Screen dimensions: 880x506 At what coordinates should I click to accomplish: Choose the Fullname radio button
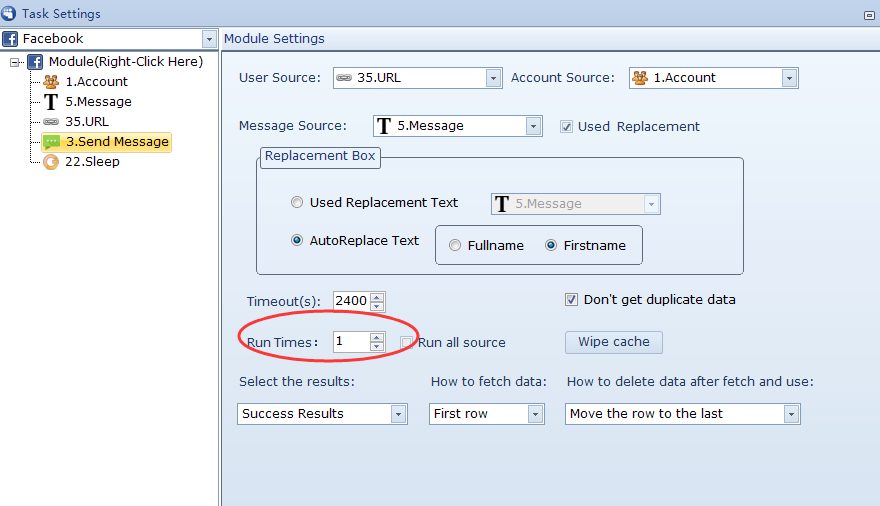click(455, 246)
